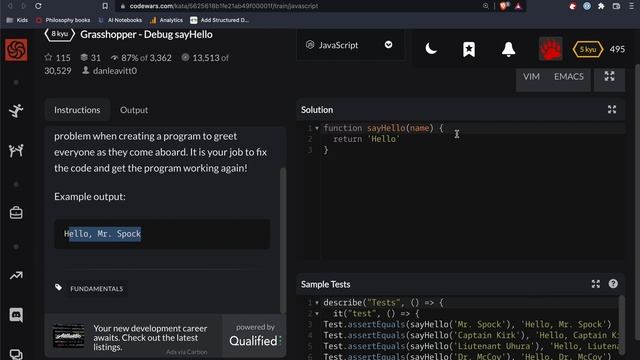Click the 87% of 3,362 satisfaction stat

point(141,58)
